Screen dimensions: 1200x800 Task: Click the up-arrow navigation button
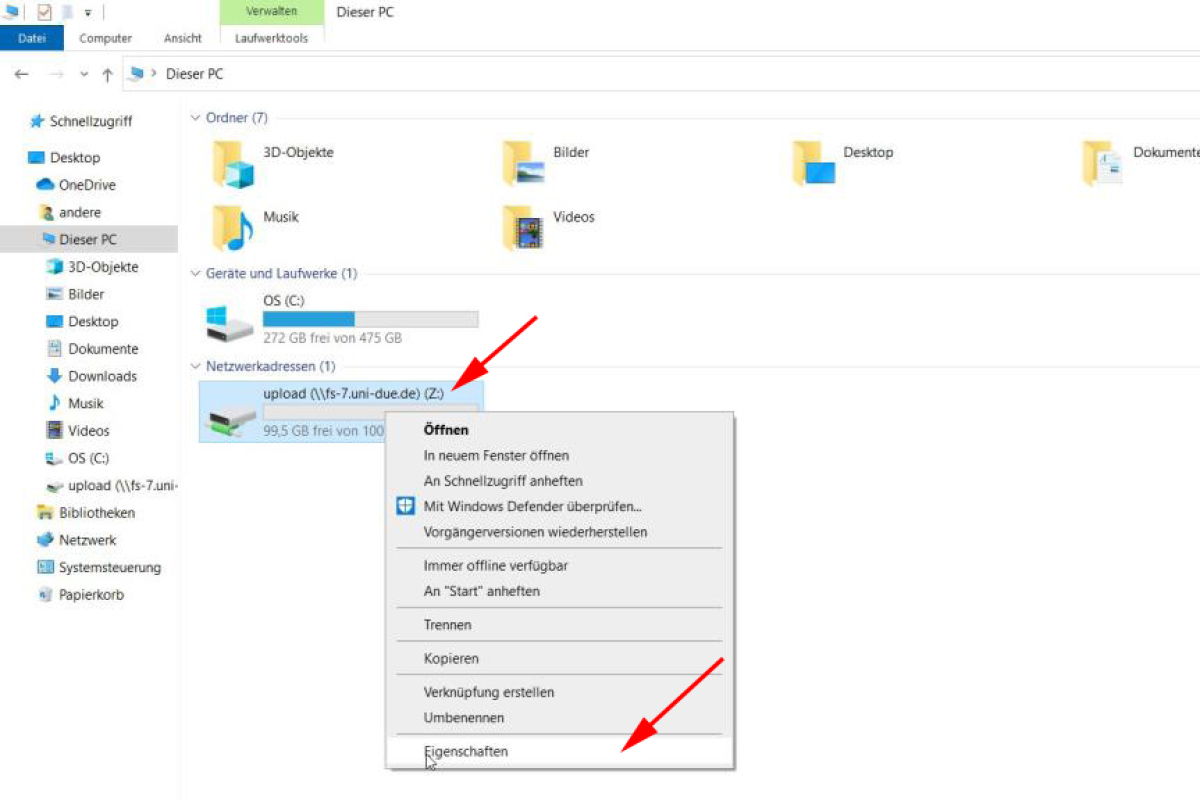click(107, 75)
